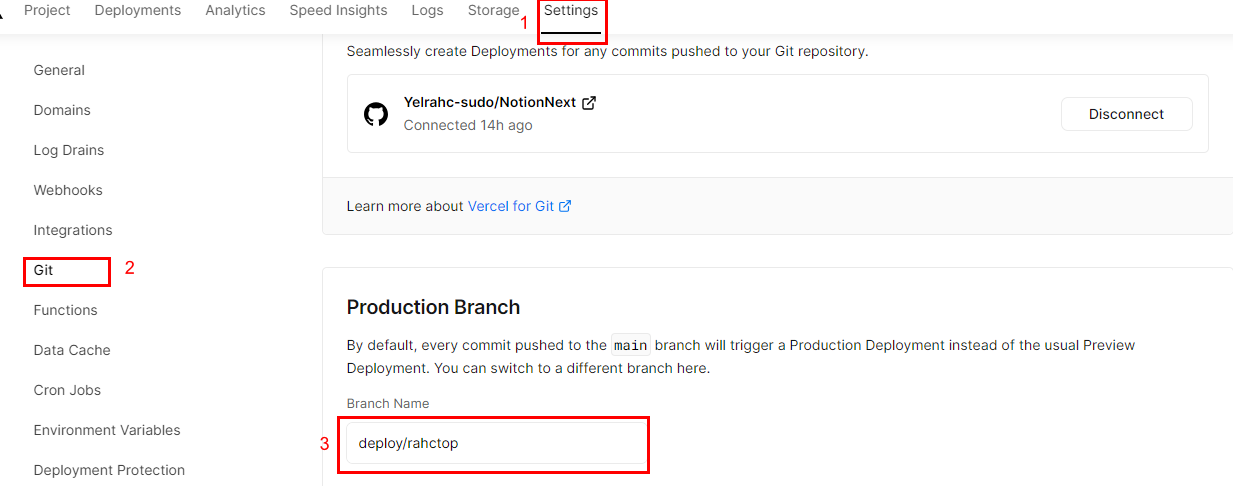This screenshot has height=486, width=1233.
Task: Click the 'Connected 14h ago' text
Action: [x=468, y=126]
